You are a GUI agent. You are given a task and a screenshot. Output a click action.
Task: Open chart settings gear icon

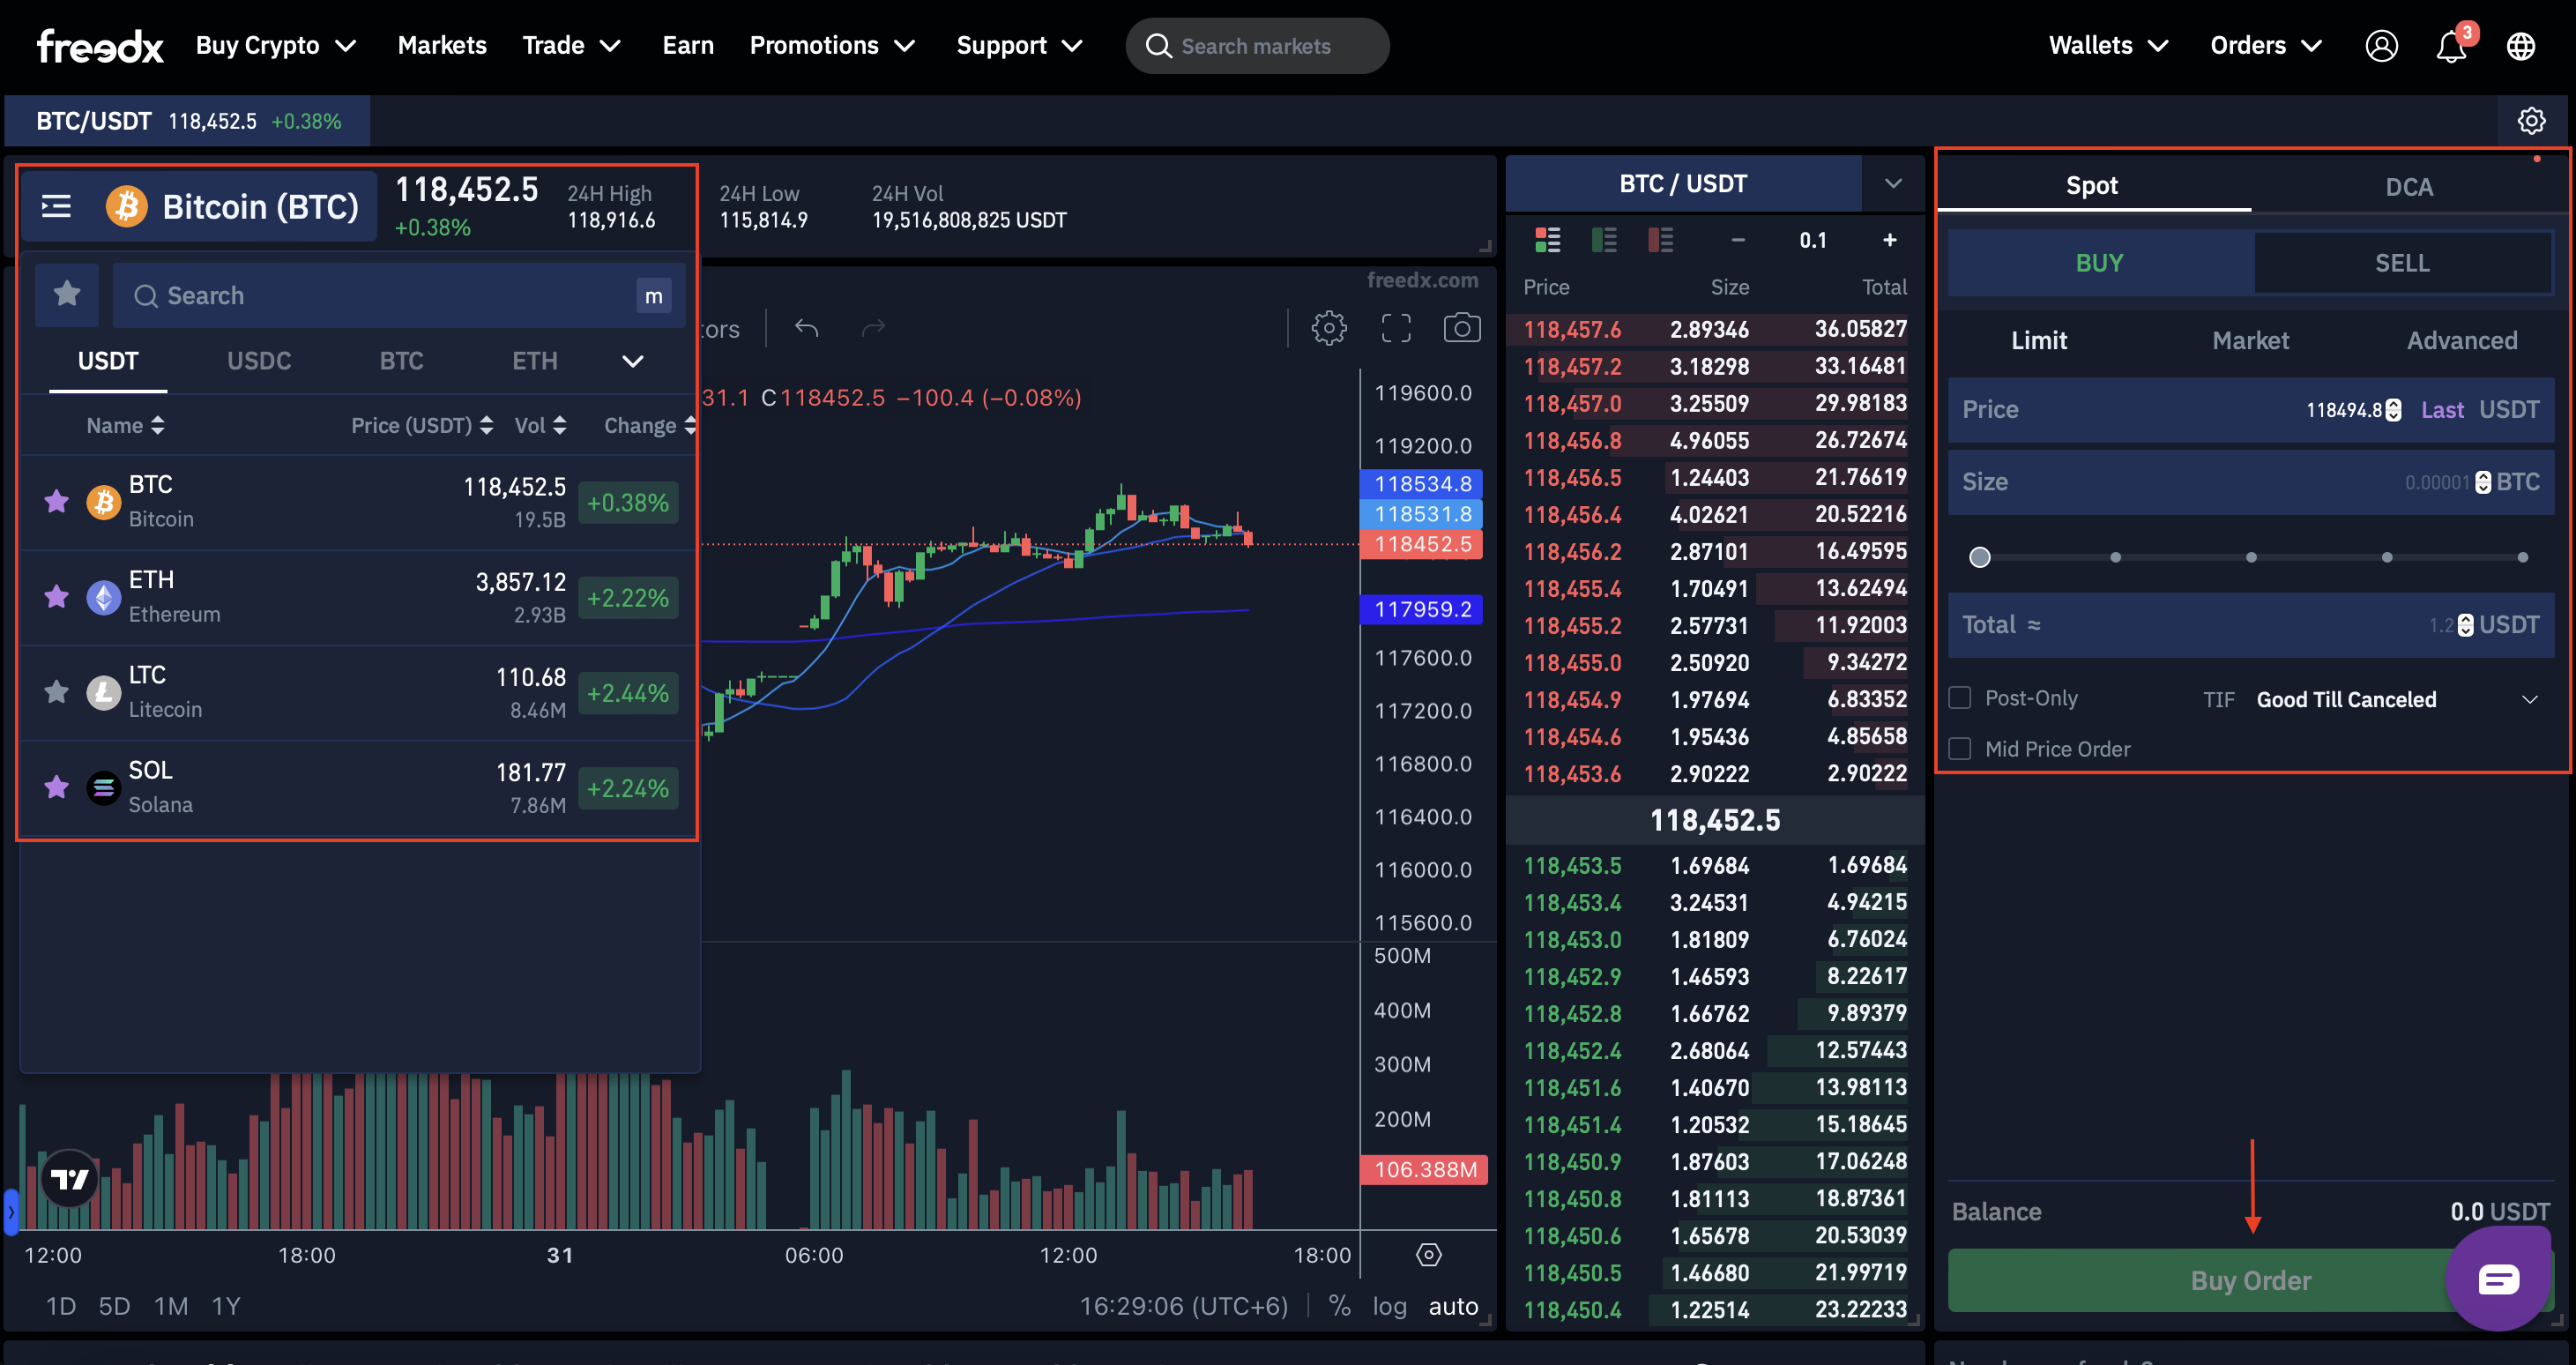point(1329,328)
